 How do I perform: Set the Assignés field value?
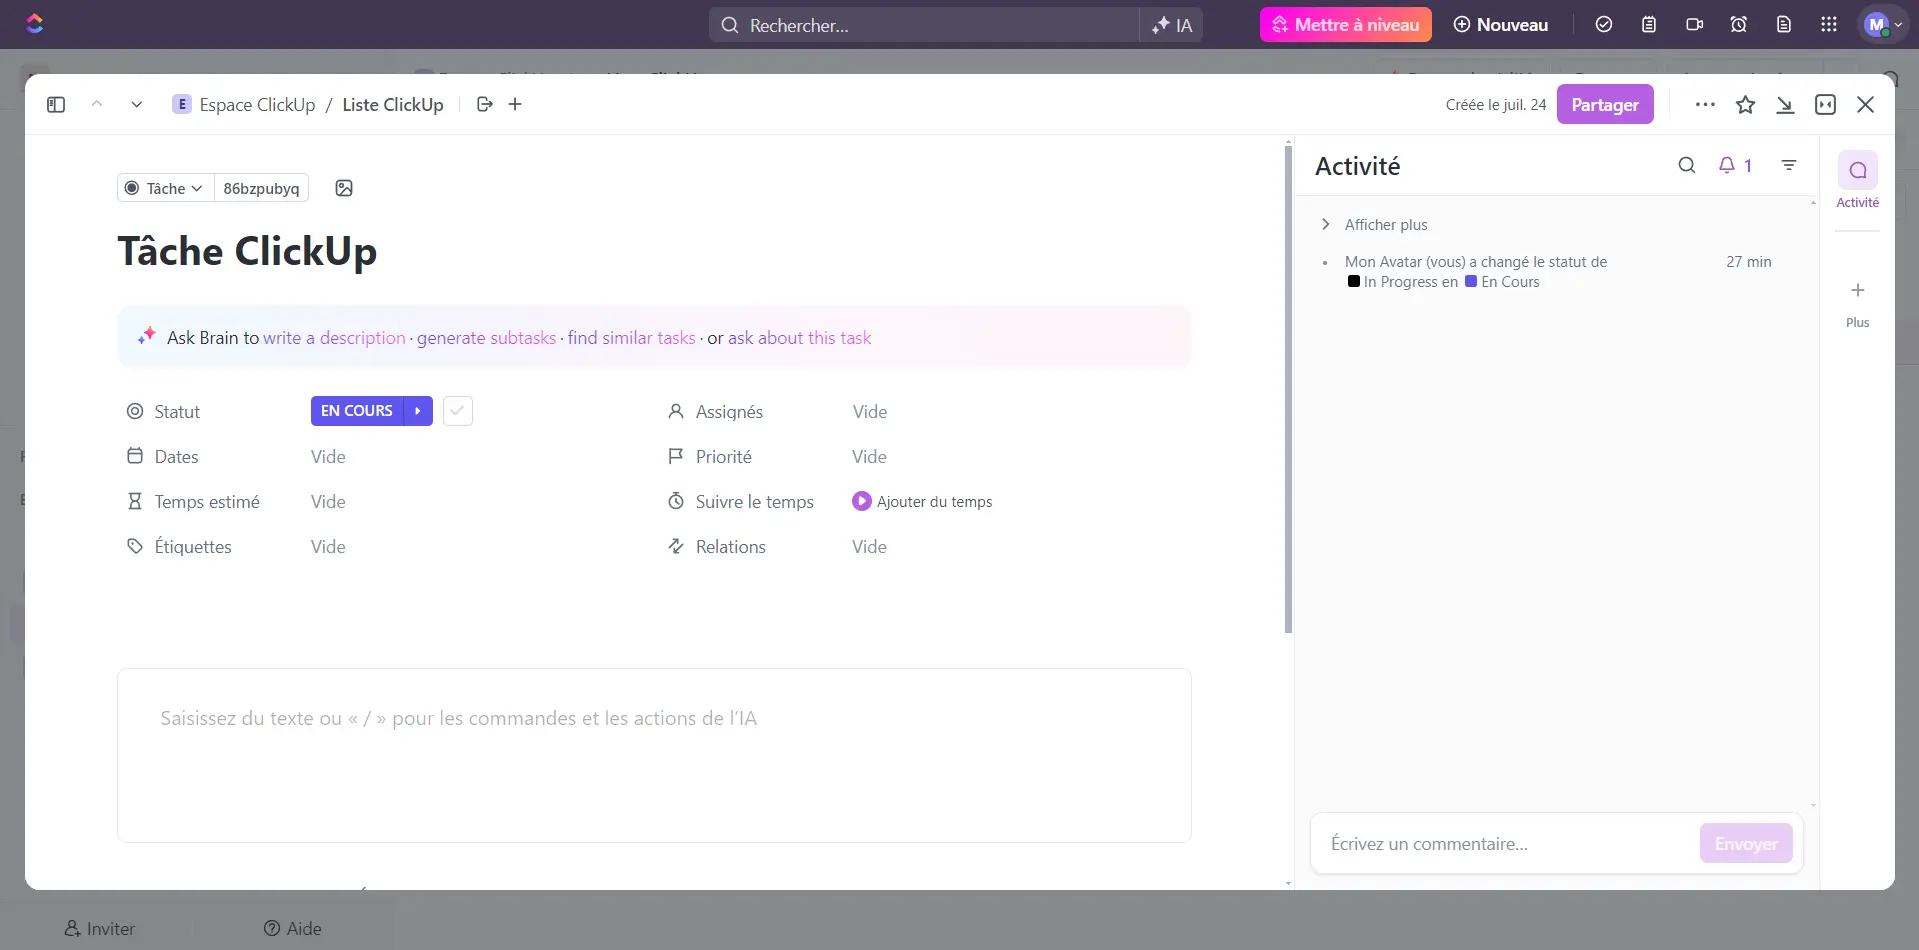click(x=870, y=412)
